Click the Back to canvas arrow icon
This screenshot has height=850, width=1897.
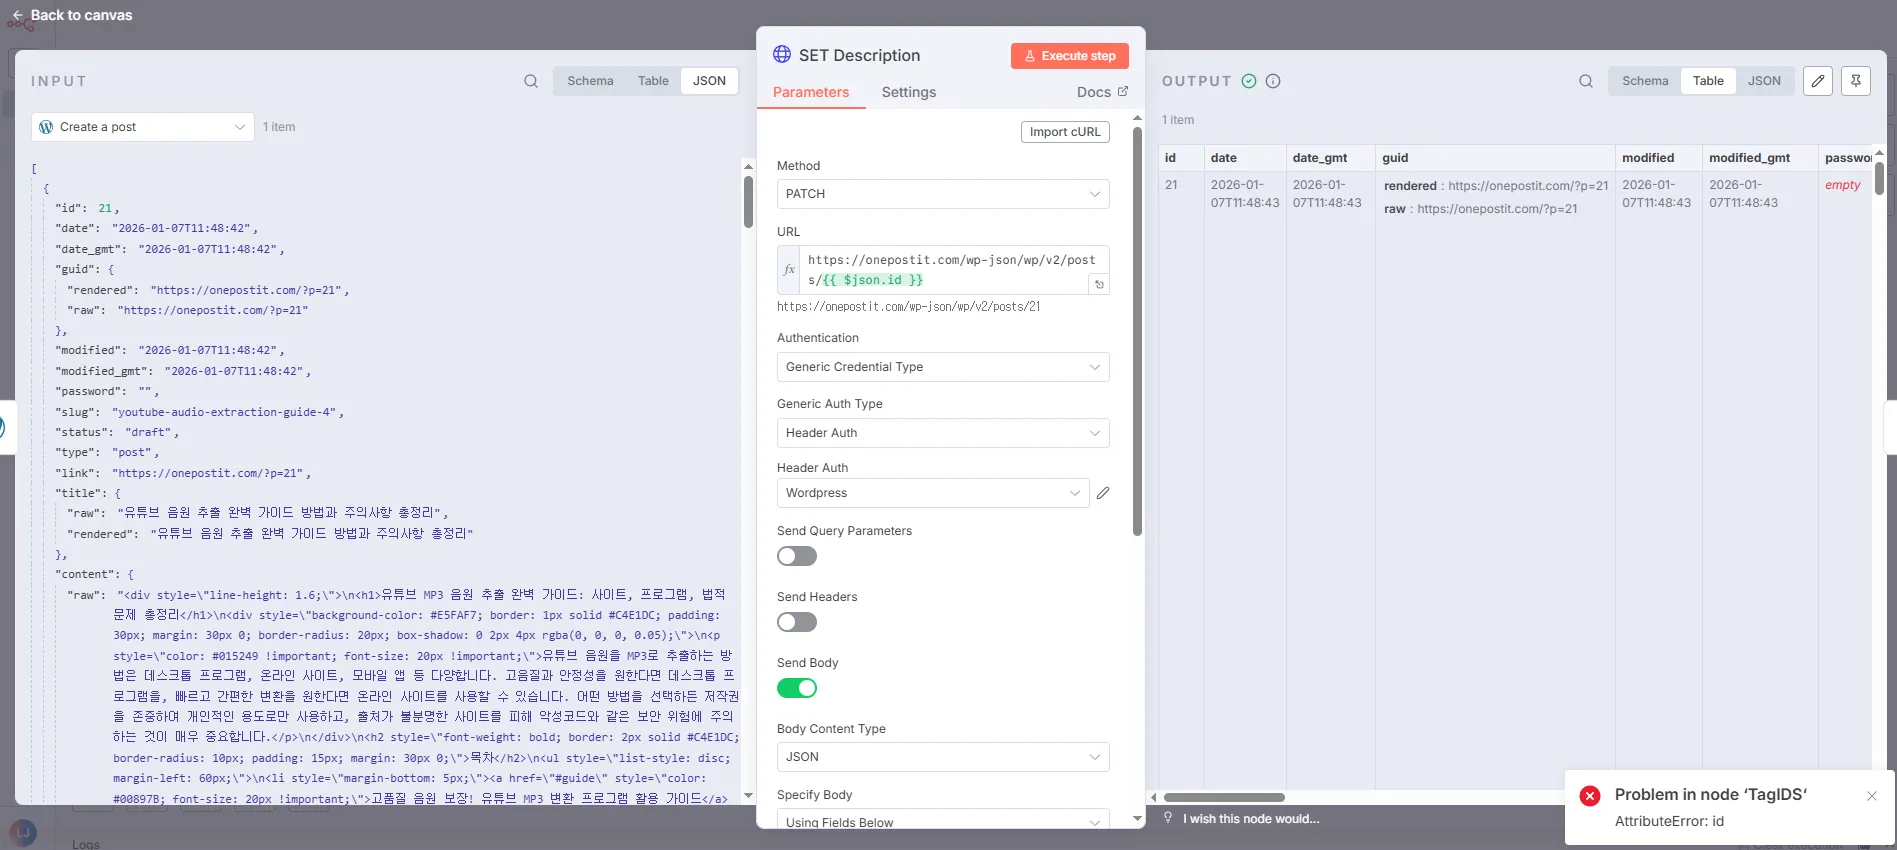[17, 15]
